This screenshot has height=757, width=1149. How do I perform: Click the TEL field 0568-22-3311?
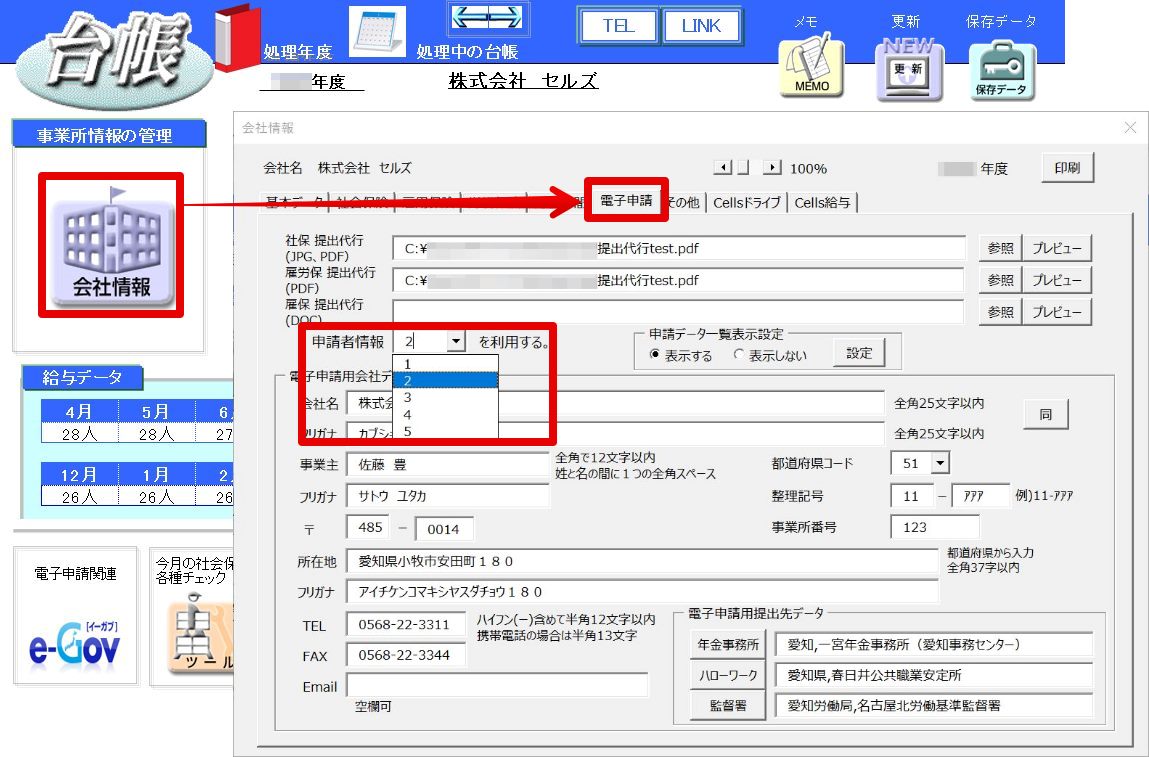point(406,625)
